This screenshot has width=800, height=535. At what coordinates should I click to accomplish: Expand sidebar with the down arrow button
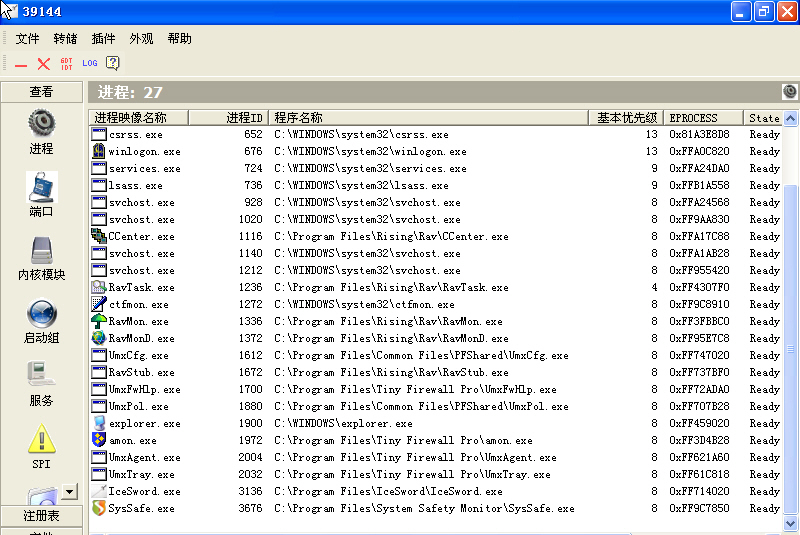69,492
